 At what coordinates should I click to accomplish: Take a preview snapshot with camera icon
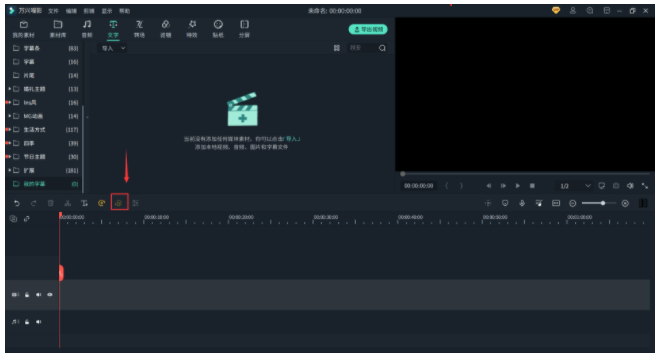(x=616, y=186)
